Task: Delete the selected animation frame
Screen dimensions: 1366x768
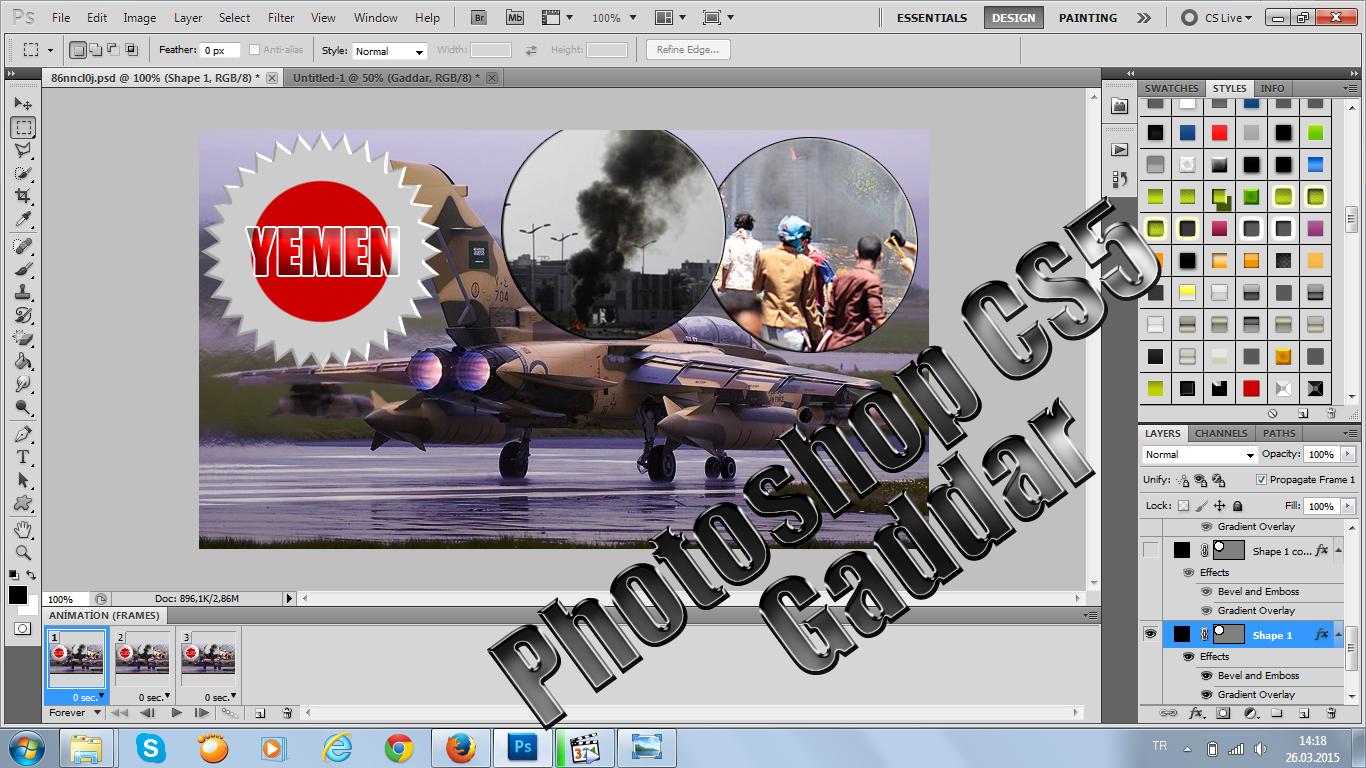Action: click(287, 713)
